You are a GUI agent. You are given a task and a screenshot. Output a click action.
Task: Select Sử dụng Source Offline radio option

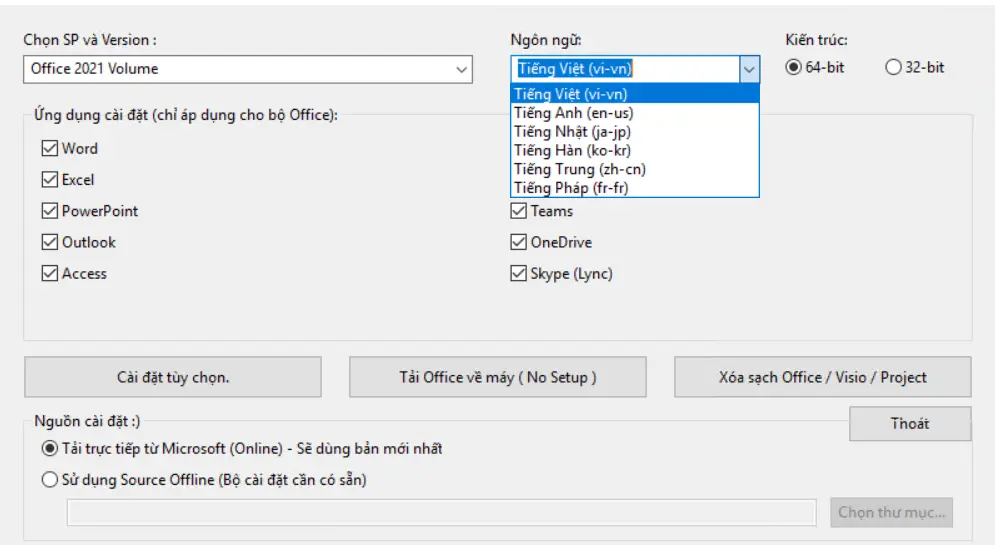pos(50,480)
